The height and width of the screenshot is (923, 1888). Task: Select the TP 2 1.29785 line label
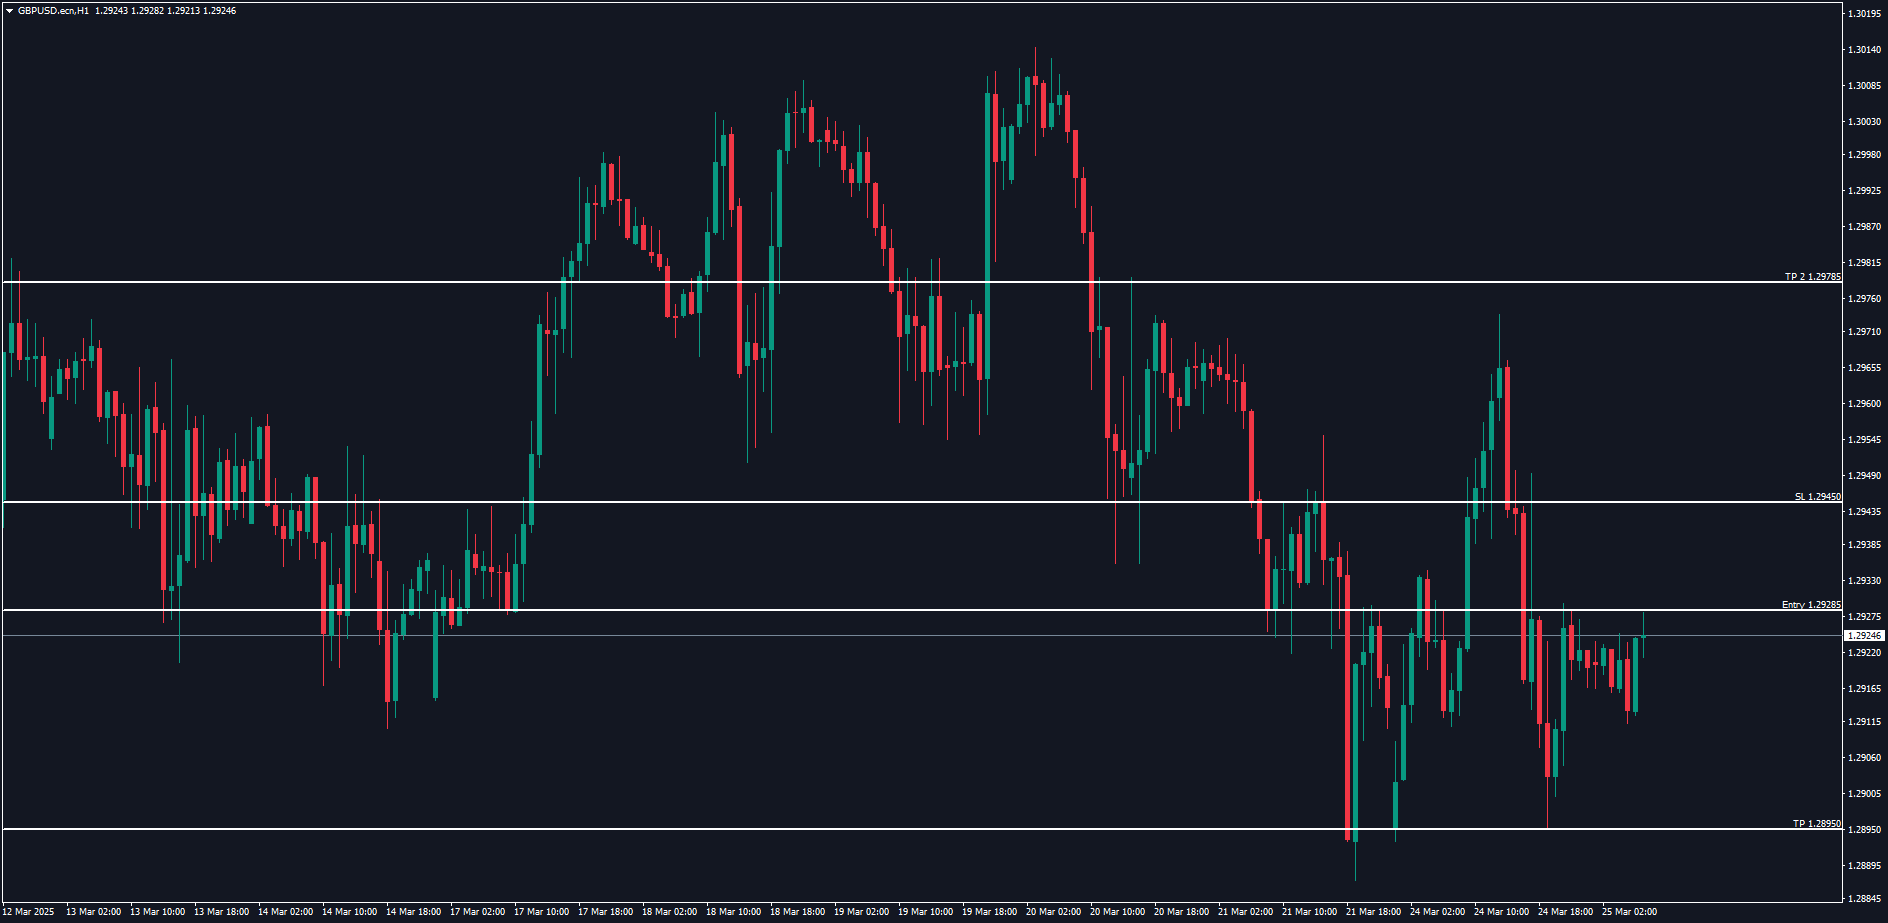1812,277
